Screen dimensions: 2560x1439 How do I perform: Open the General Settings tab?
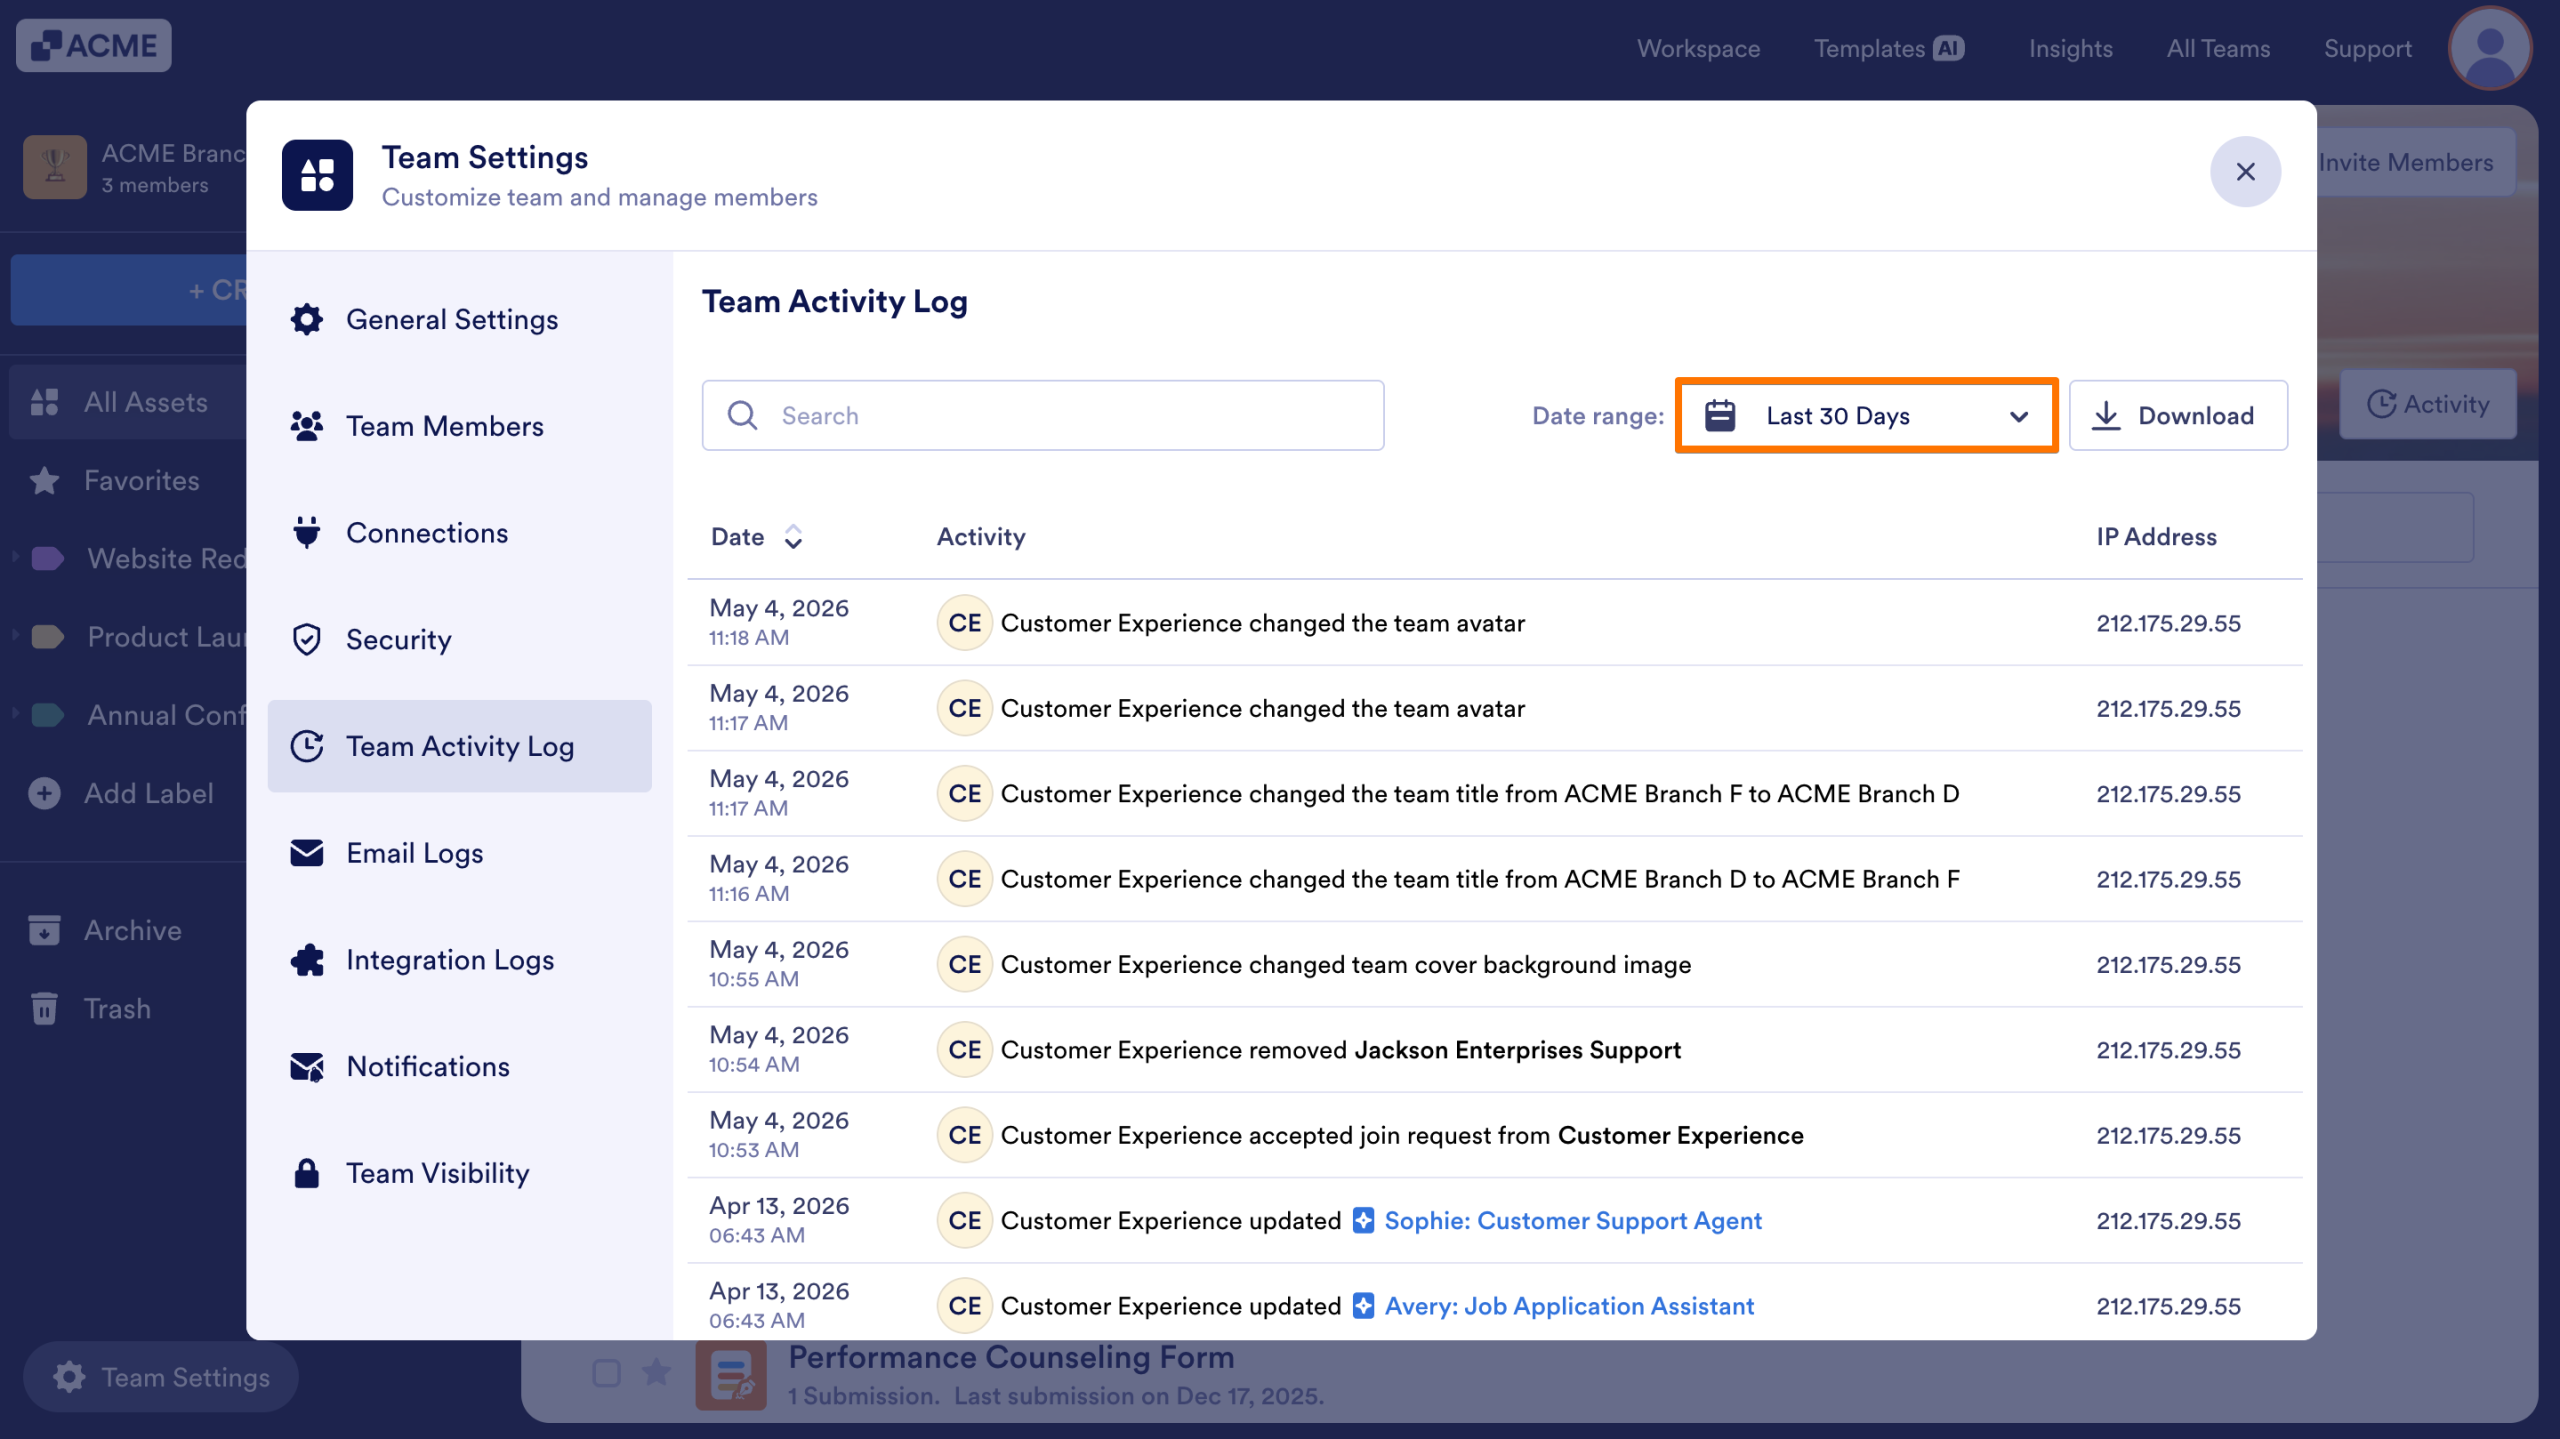click(460, 319)
